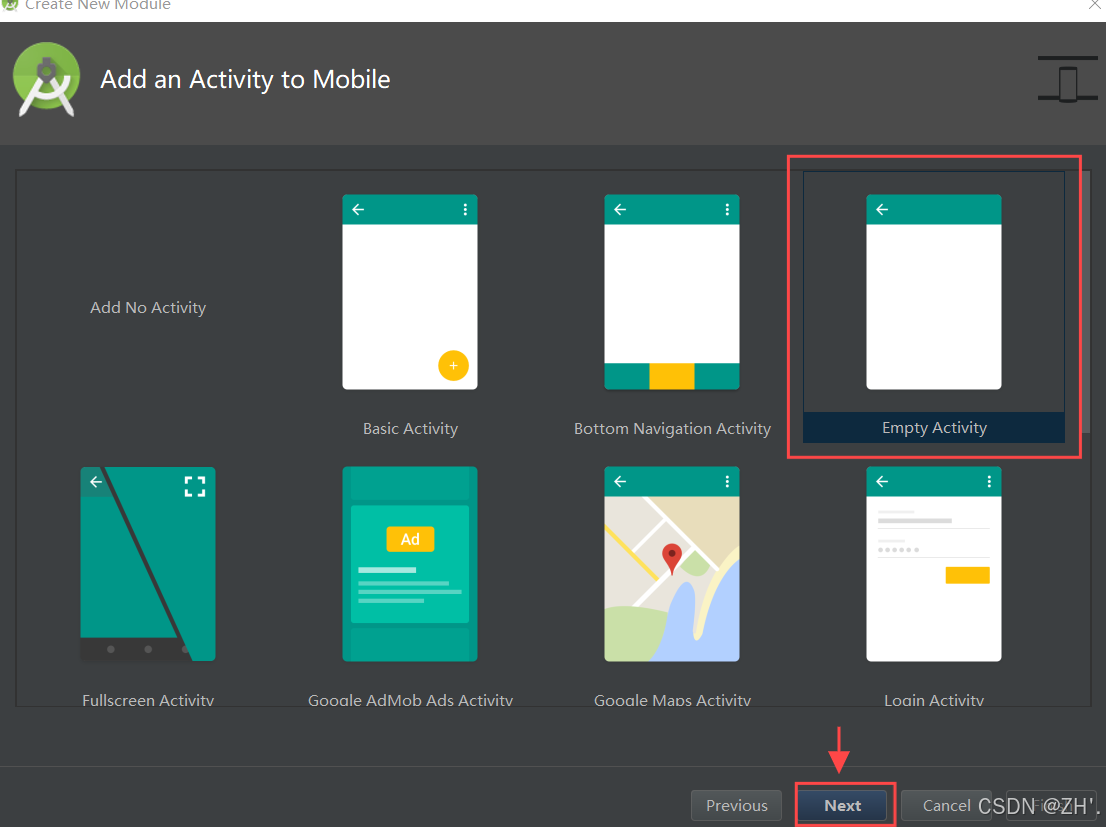Choose the Bottom Navigation Activity template thumbnail
1106x827 pixels.
pos(672,292)
